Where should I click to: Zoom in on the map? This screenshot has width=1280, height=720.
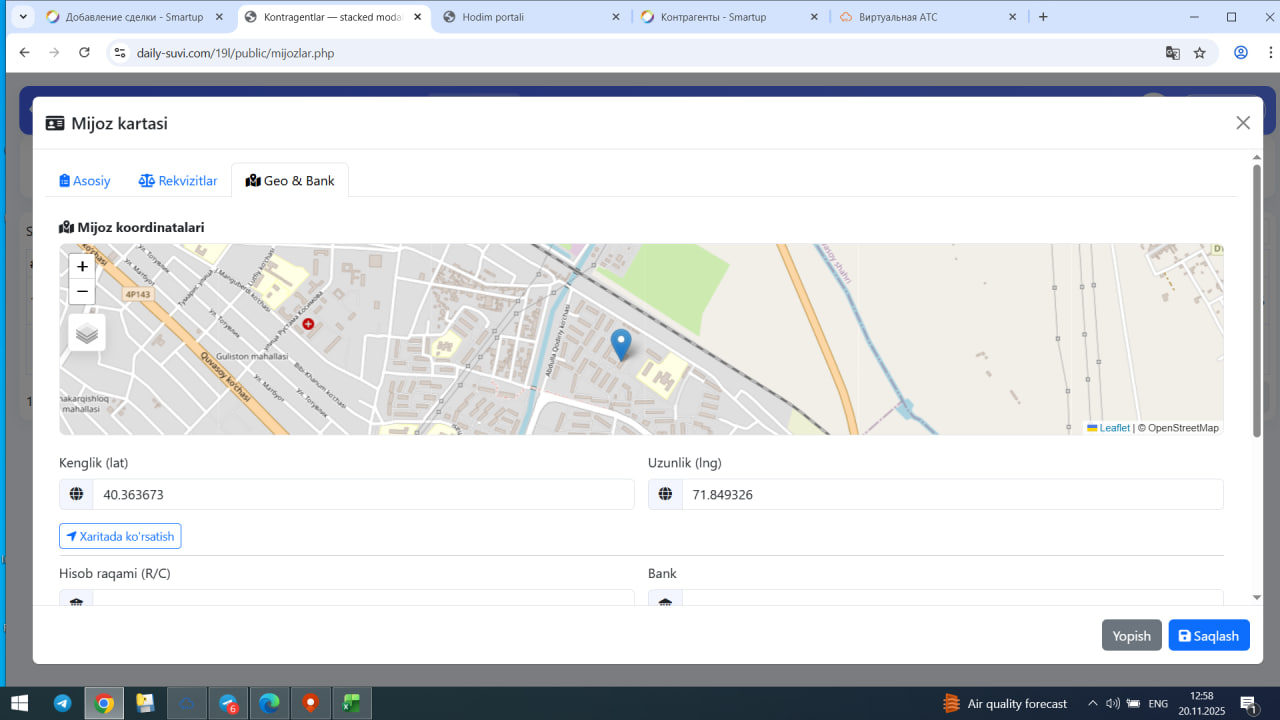click(82, 267)
